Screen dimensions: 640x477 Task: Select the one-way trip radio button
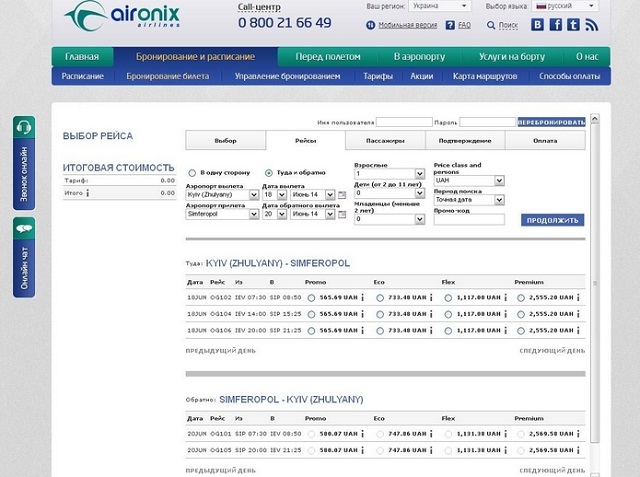click(193, 173)
